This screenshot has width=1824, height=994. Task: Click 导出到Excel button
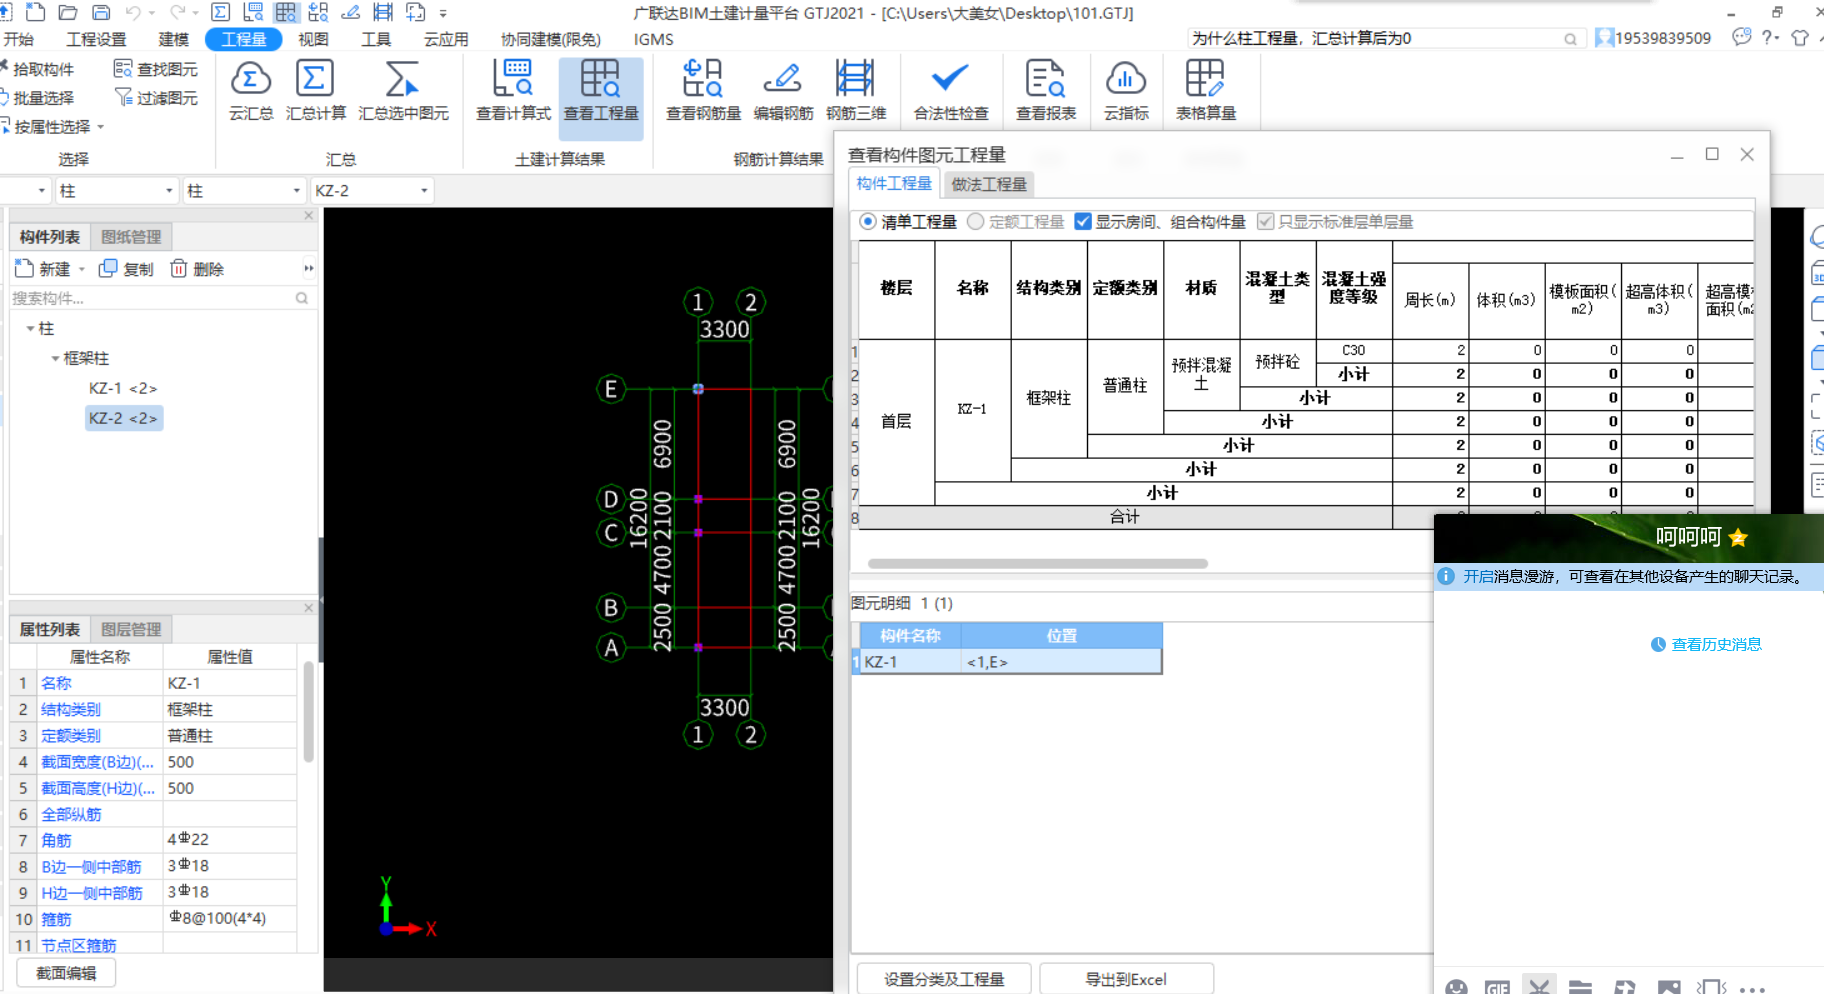pyautogui.click(x=1126, y=979)
